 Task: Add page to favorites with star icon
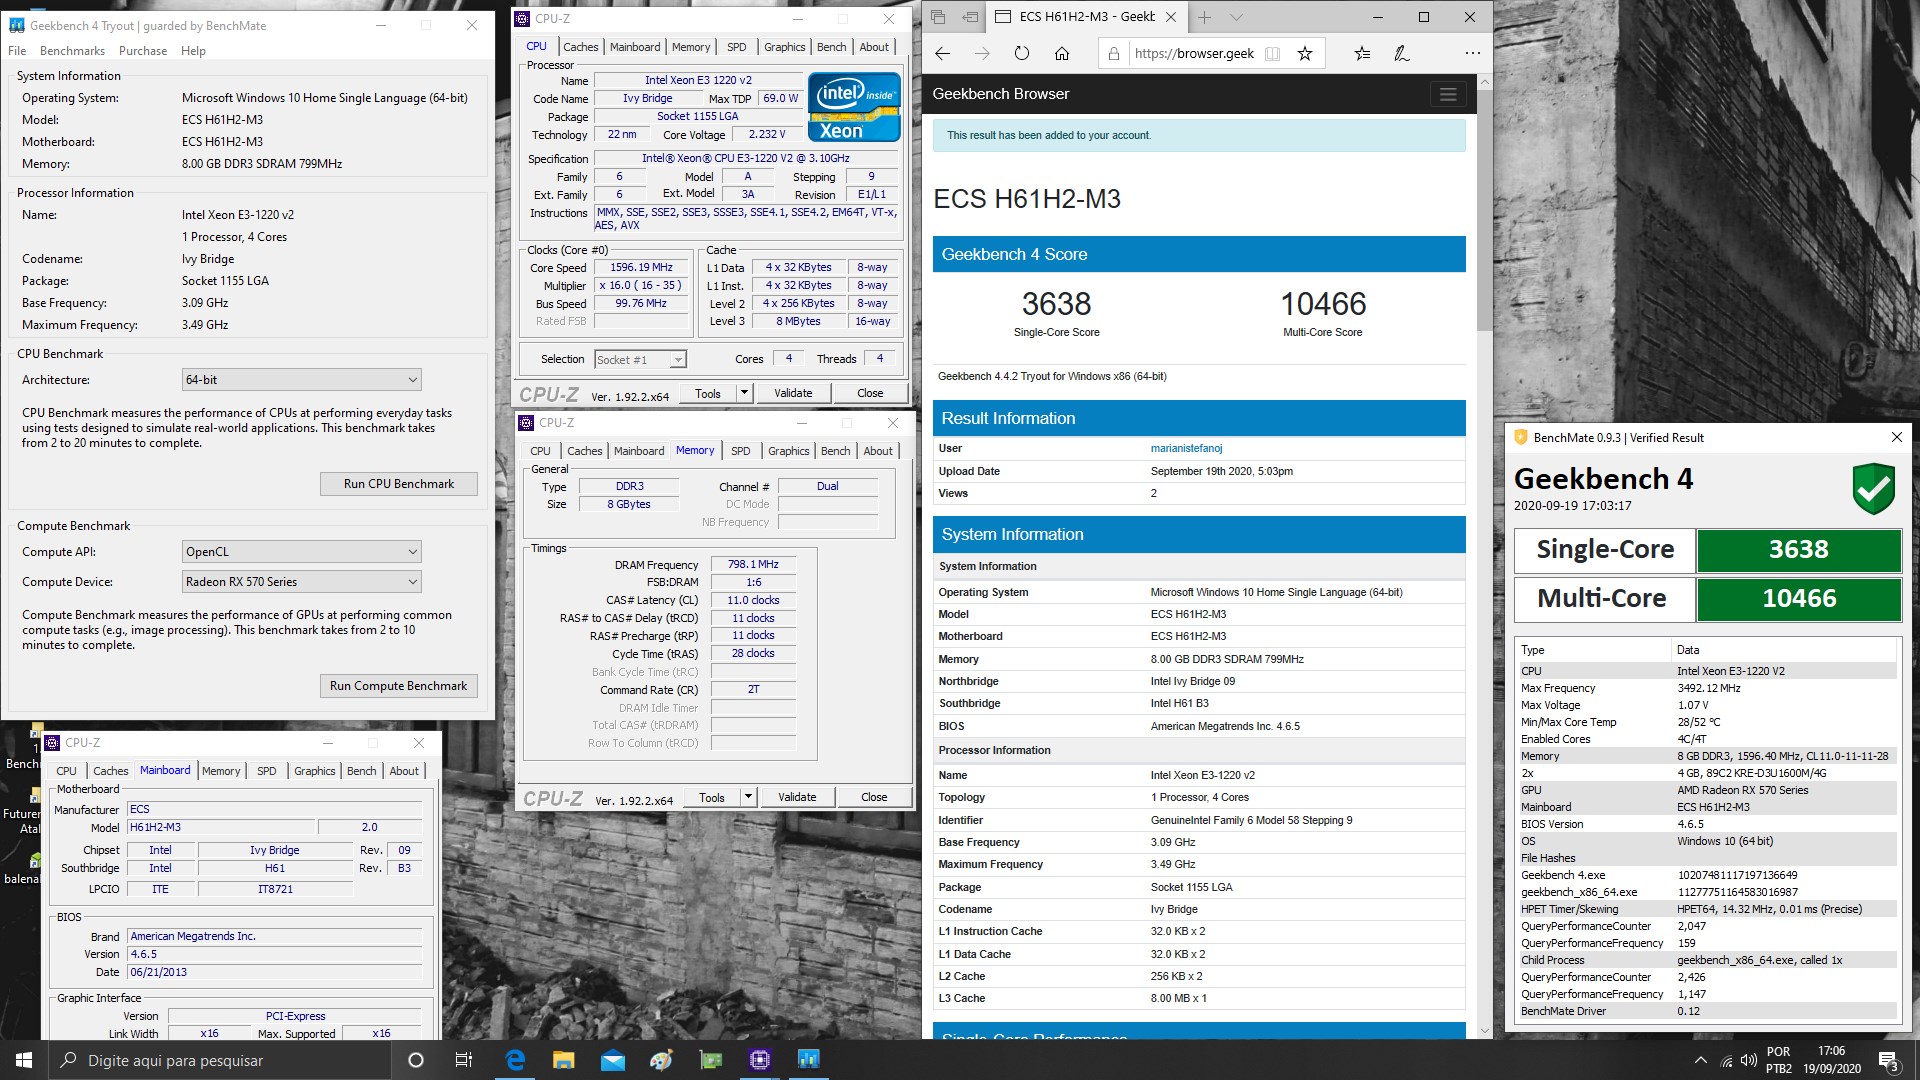1305,54
